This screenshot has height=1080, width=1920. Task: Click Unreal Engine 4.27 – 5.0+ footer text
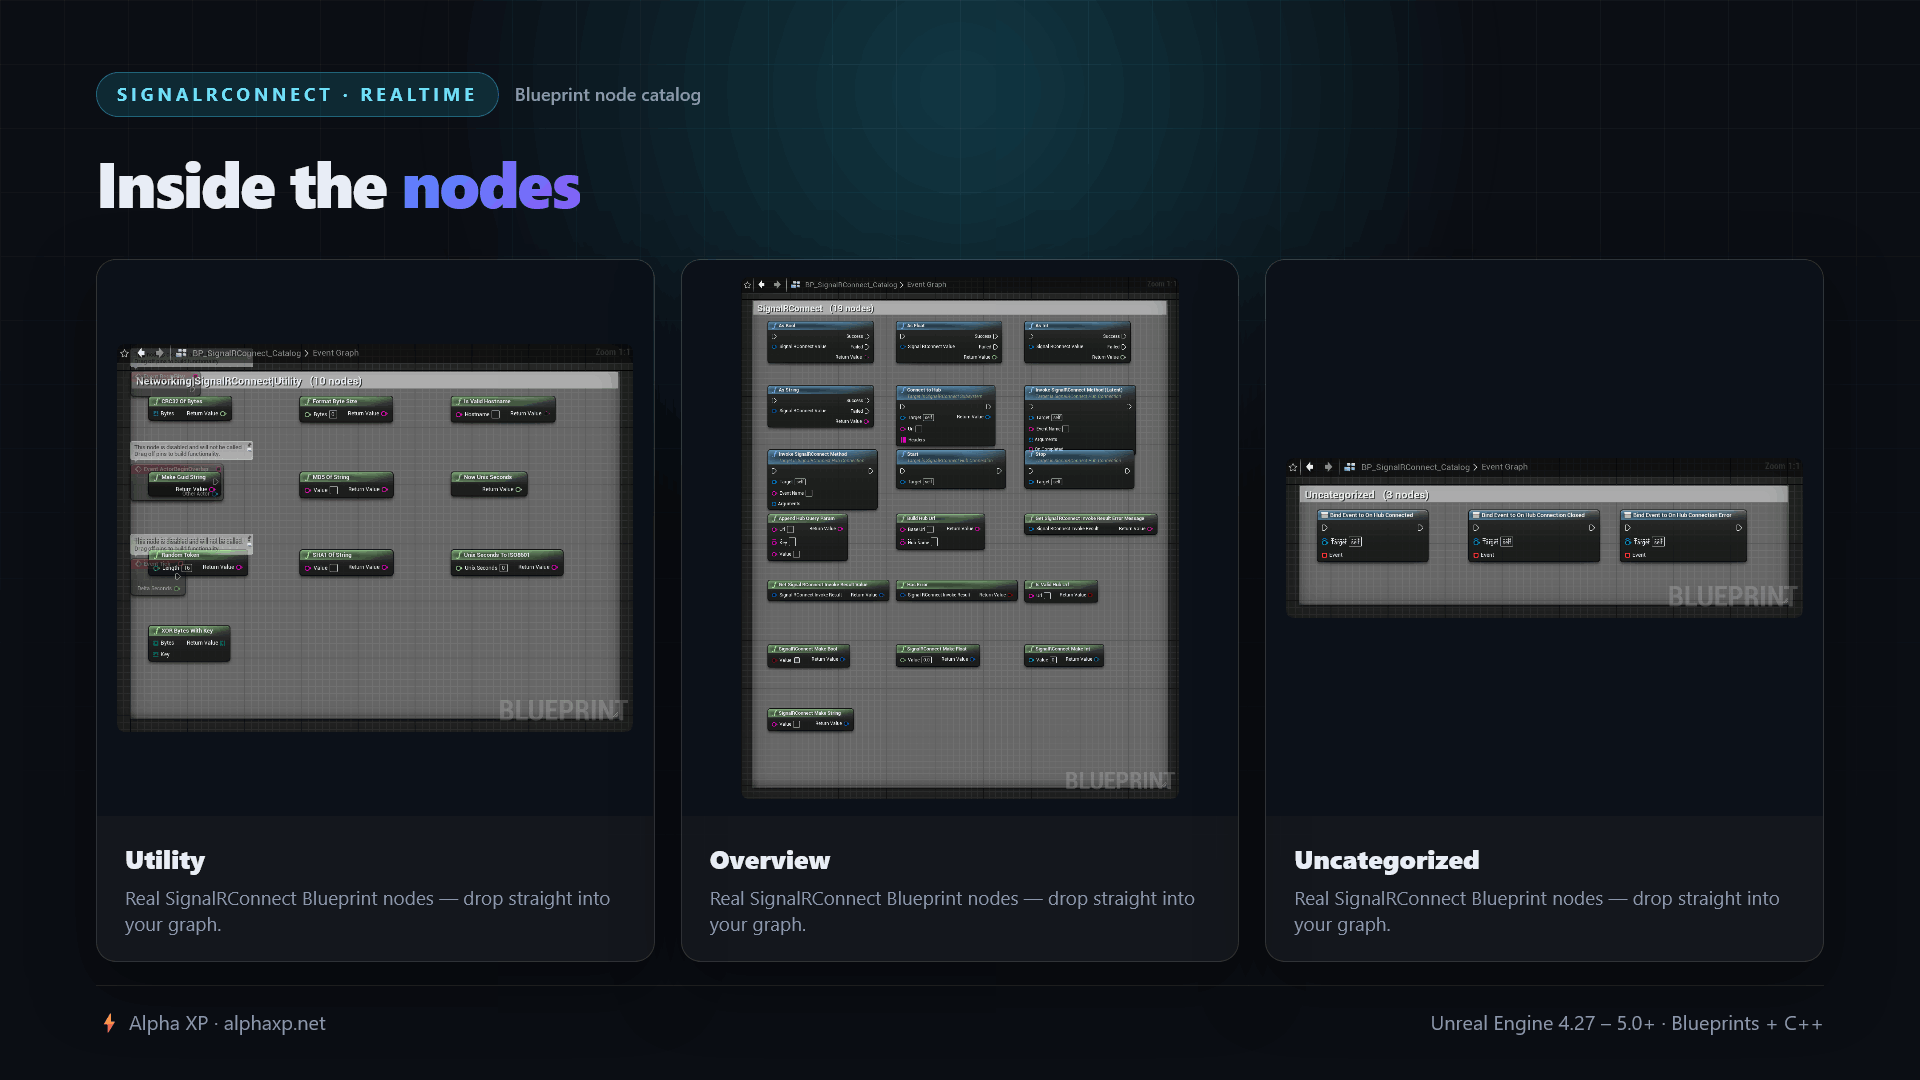point(1627,1023)
